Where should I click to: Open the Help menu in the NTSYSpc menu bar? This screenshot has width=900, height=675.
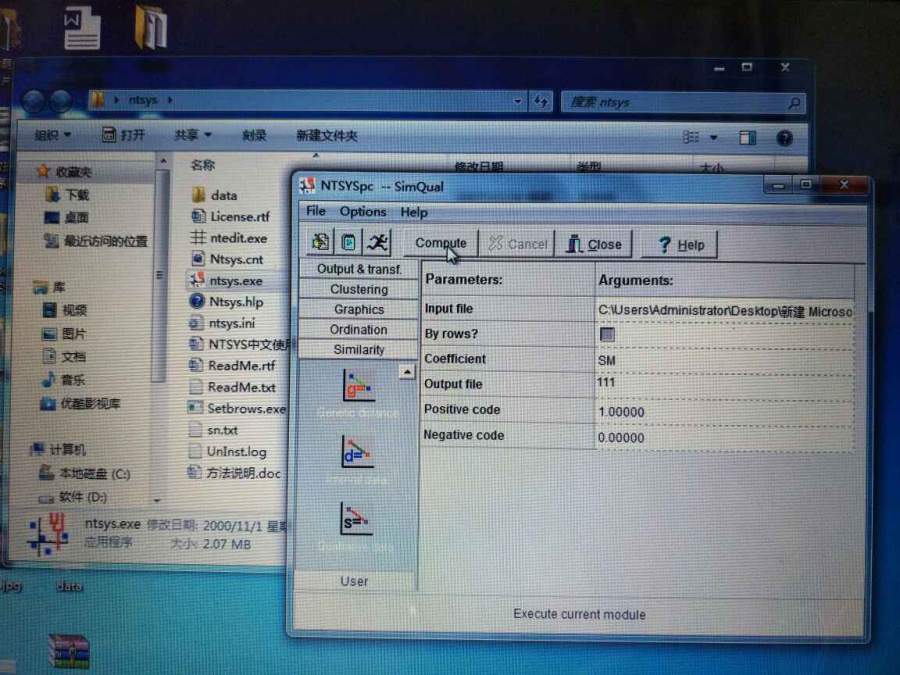[x=414, y=212]
